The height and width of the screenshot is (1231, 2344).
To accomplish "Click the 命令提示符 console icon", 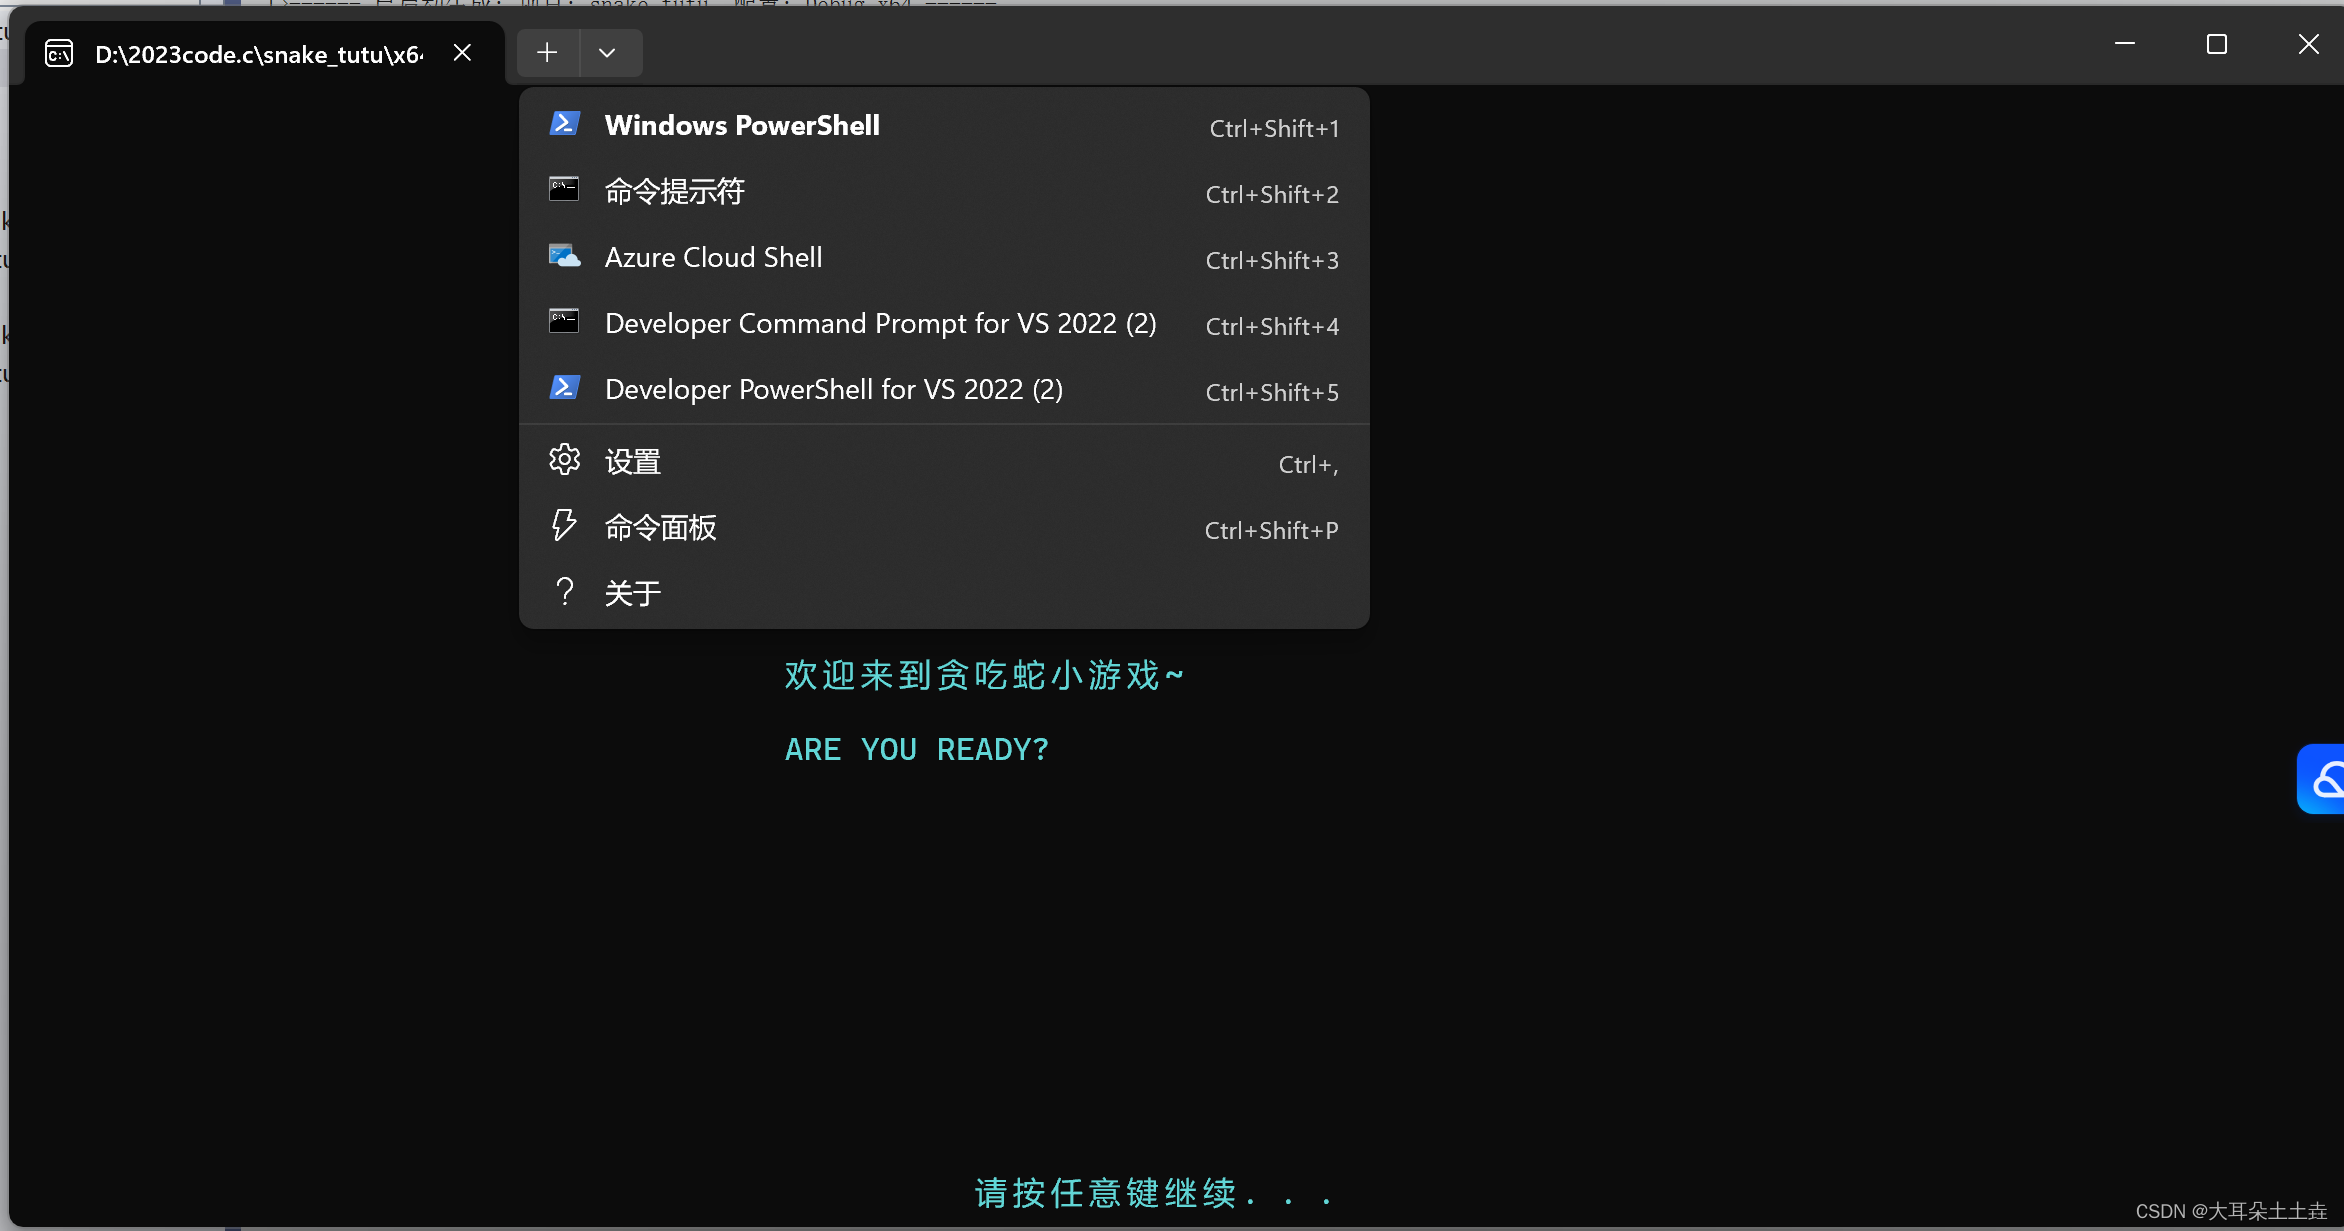I will coord(564,189).
